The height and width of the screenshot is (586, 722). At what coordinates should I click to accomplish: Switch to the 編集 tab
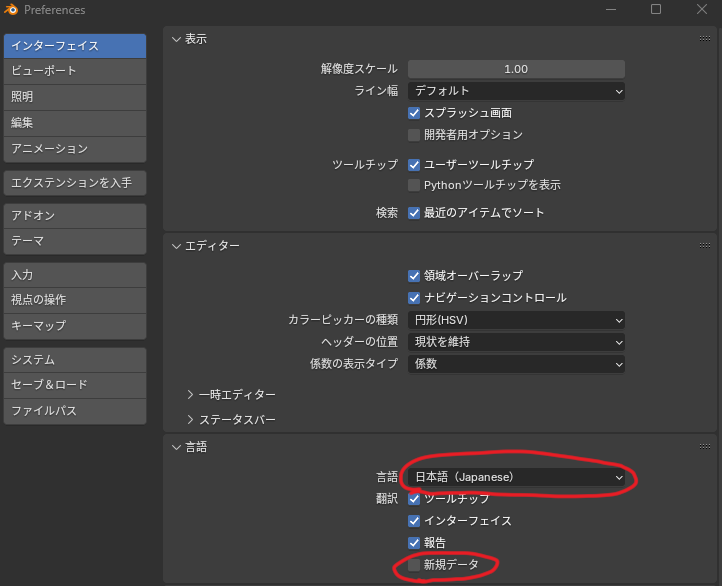[x=75, y=123]
